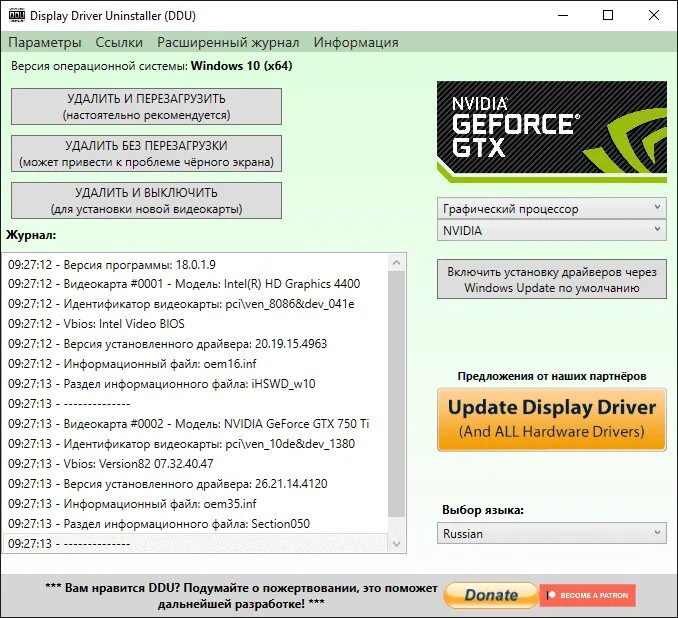Close the Display Driver Uninstaller window
The height and width of the screenshot is (618, 678).
pos(654,16)
